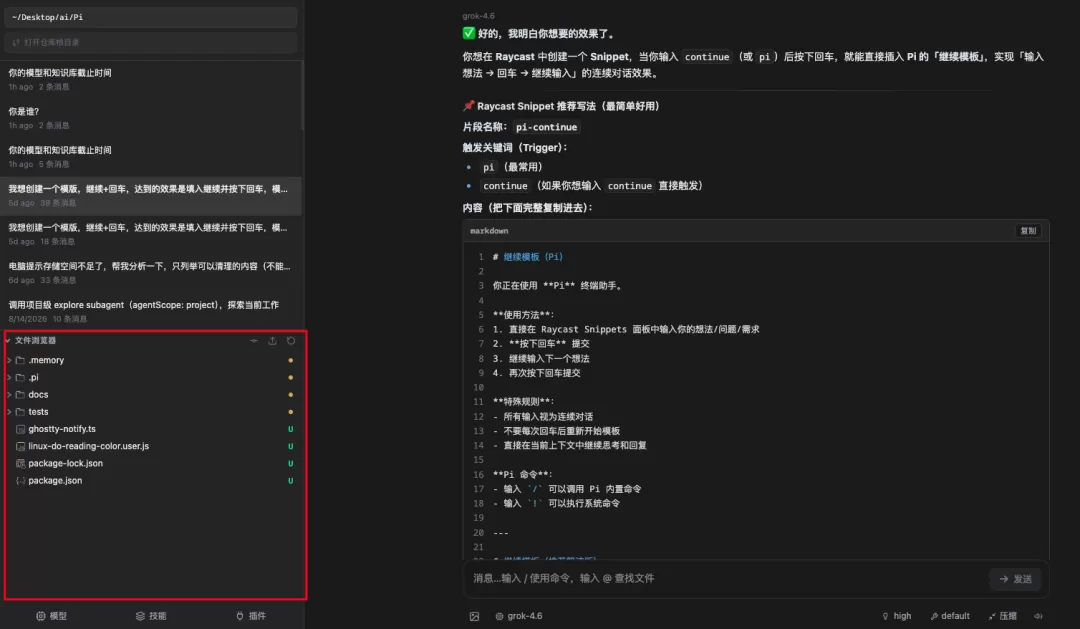The width and height of the screenshot is (1080, 629).
Task: Click the .memory folder icon
Action: click(x=20, y=360)
